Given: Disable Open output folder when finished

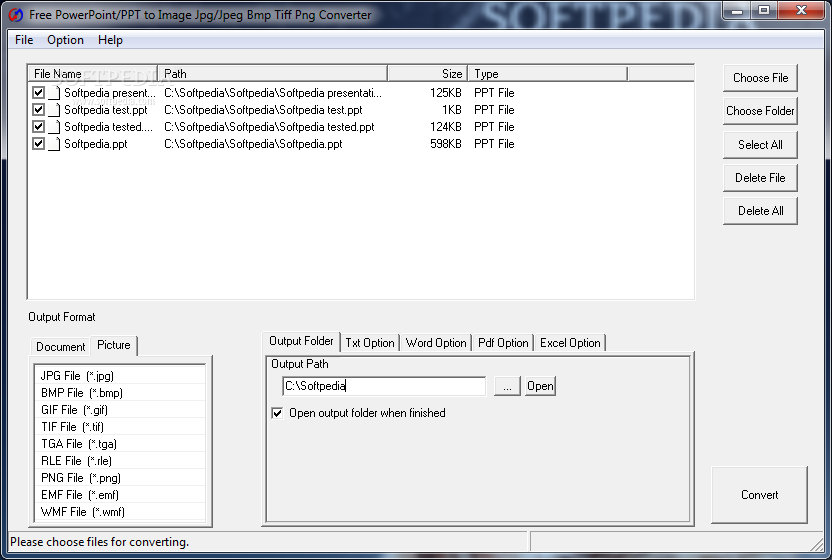Looking at the screenshot, I should pos(277,413).
